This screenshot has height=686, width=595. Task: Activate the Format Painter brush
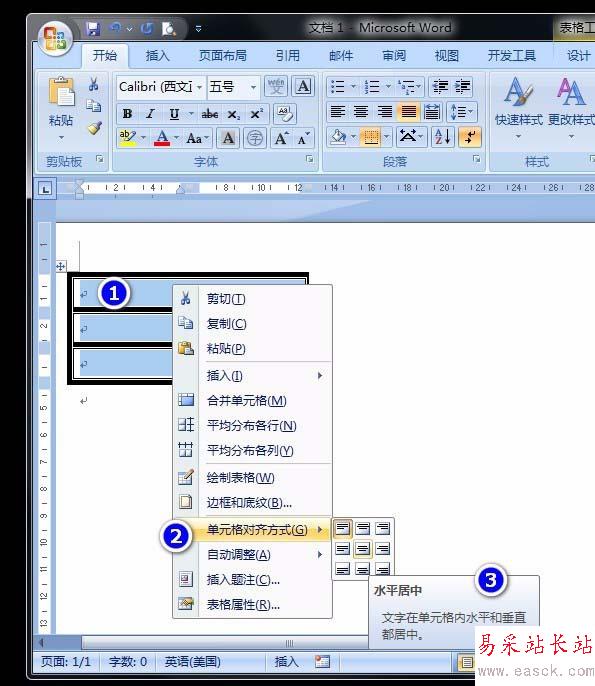tap(94, 127)
